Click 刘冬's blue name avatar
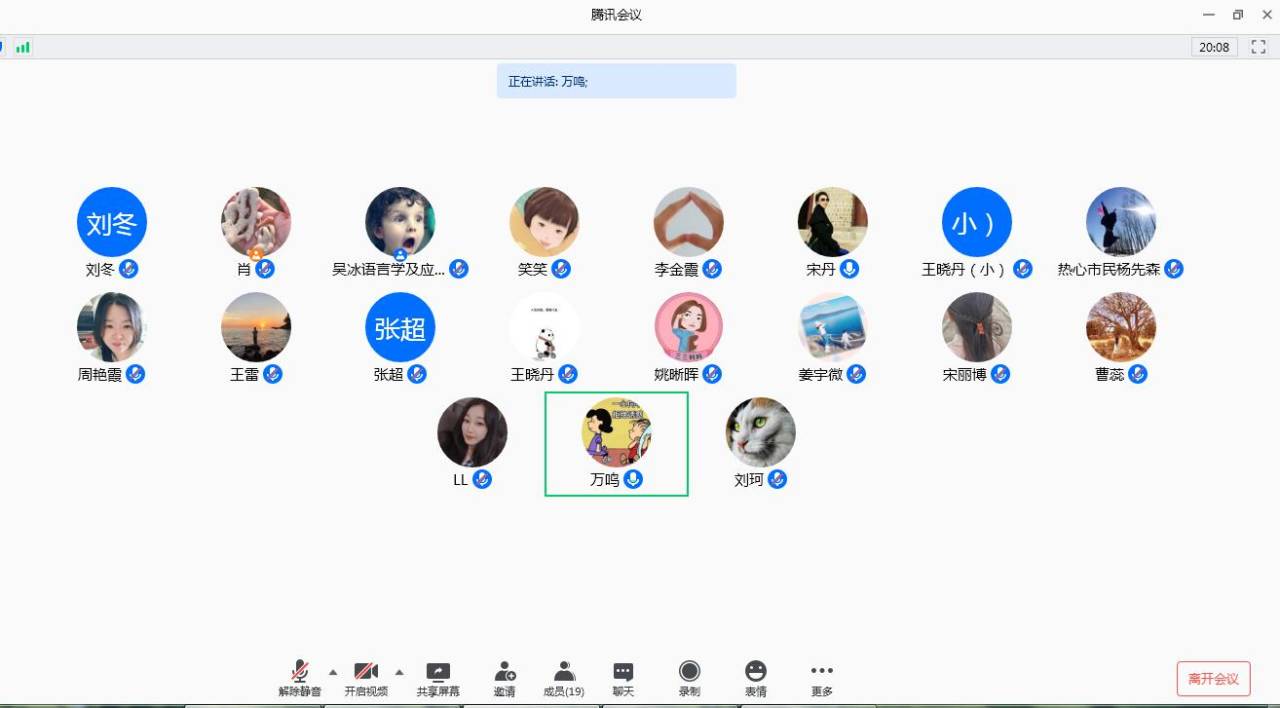The image size is (1280, 708). (x=112, y=222)
